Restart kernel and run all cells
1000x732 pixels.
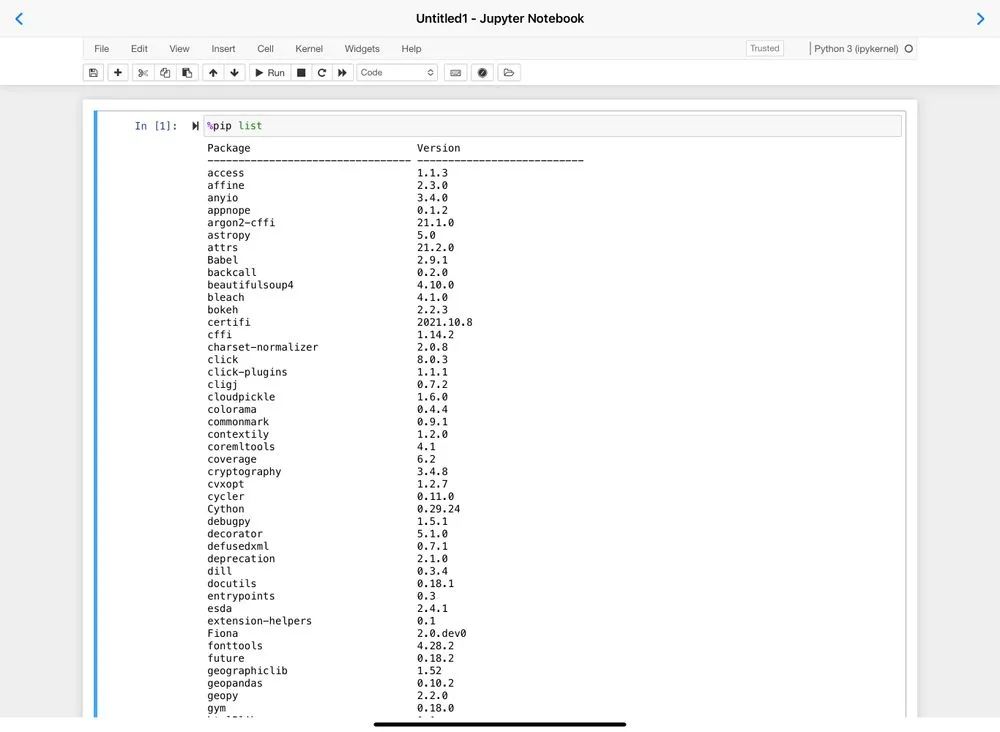(343, 73)
